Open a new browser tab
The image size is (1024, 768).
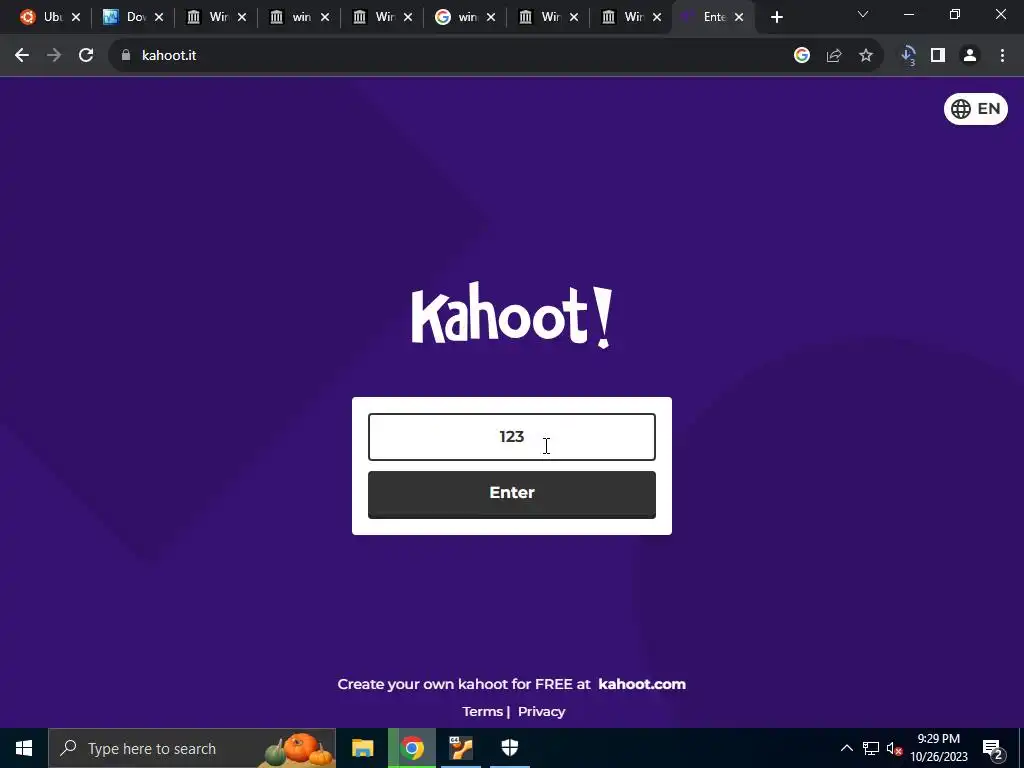(776, 18)
